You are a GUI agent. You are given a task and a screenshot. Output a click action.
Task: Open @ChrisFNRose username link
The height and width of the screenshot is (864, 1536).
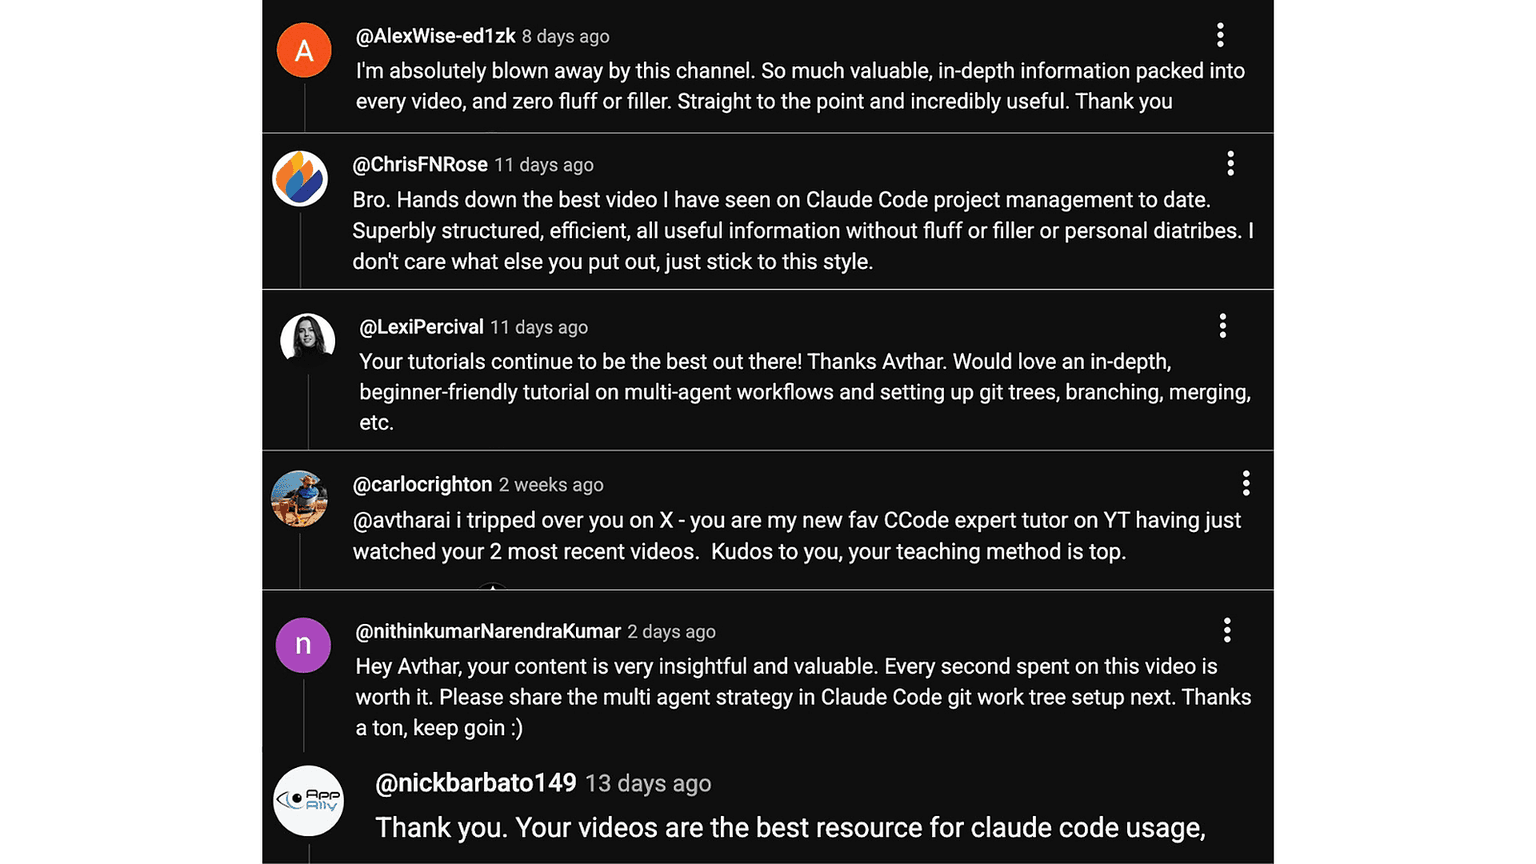(x=420, y=165)
